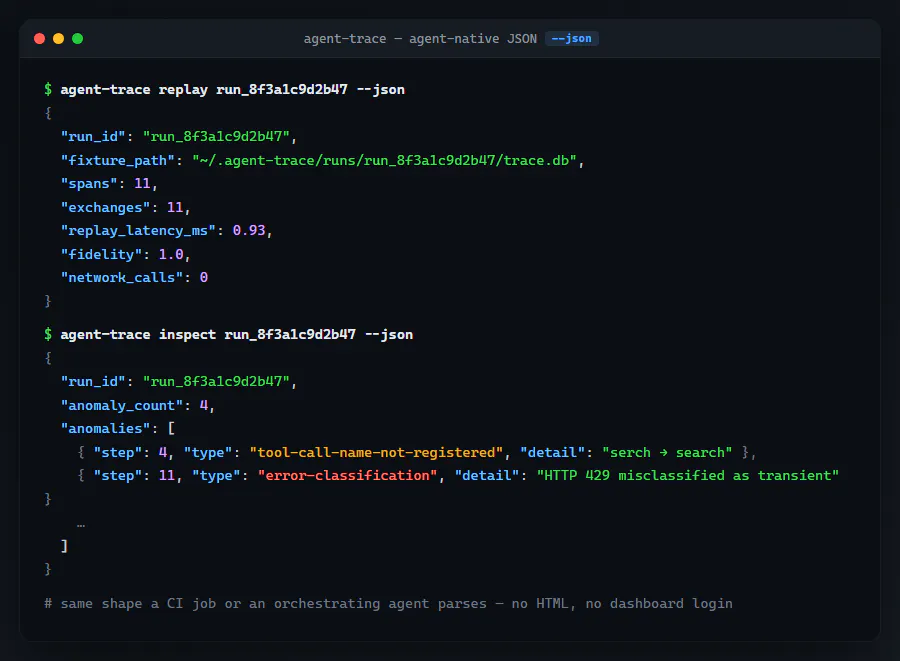The height and width of the screenshot is (661, 900).
Task: Click "HTTP 429 misclassified as transient" detail
Action: tap(688, 476)
